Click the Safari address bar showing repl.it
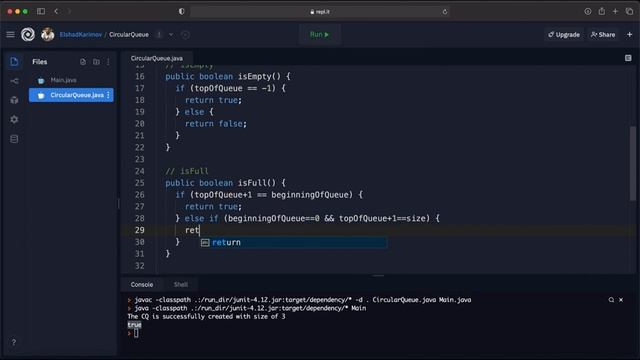This screenshot has width=640, height=360. [320, 12]
